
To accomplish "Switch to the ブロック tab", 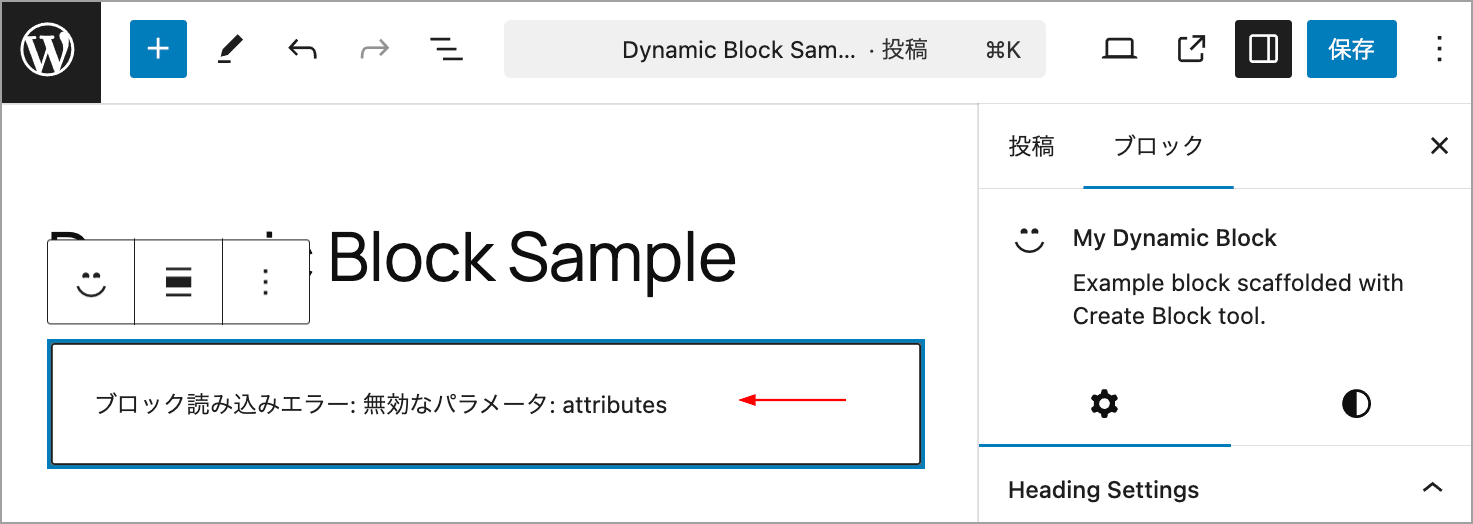I will click(1158, 146).
